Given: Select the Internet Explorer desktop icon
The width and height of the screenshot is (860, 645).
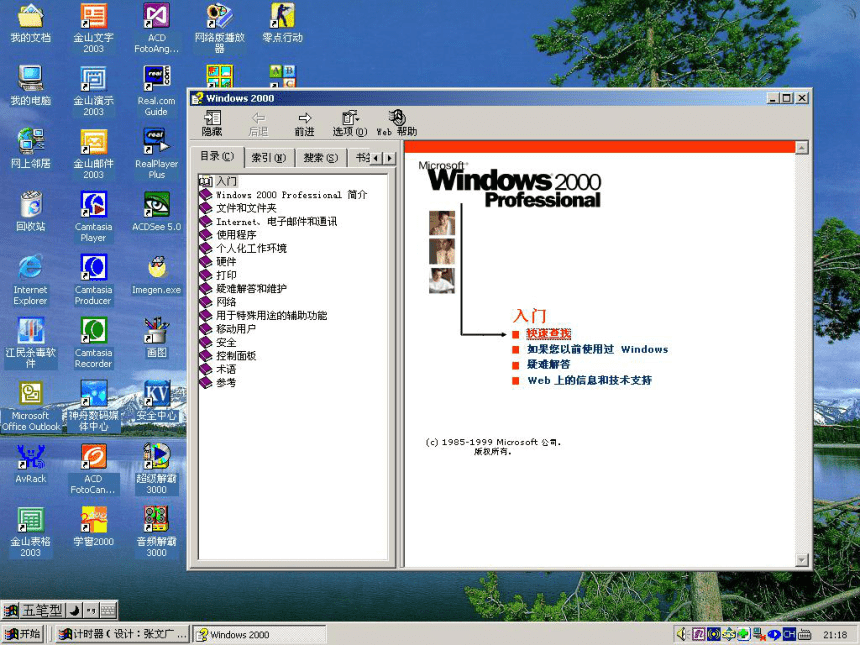Looking at the screenshot, I should click(31, 280).
